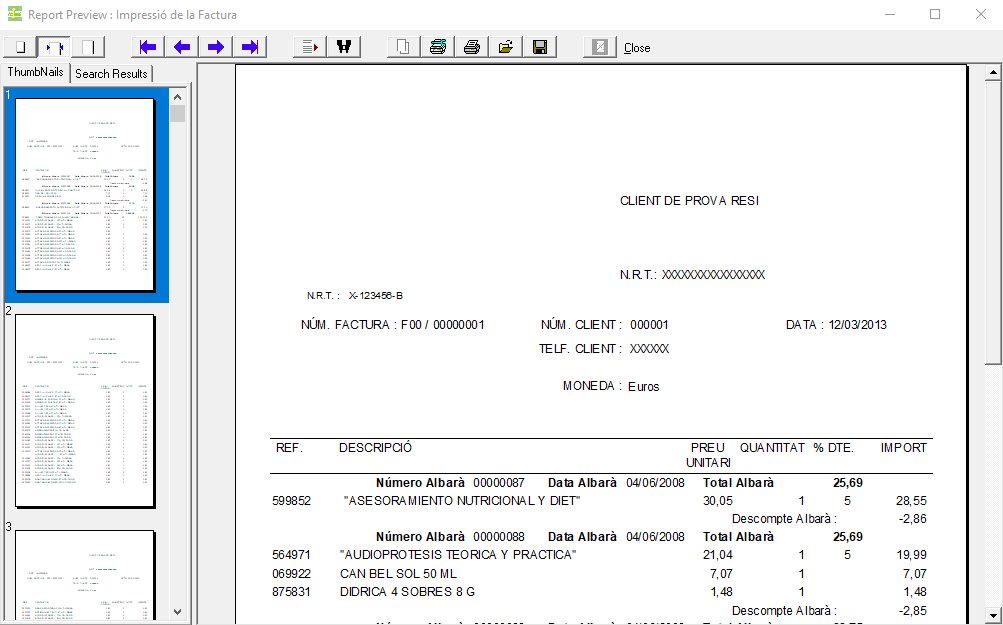
Task: Click the DESCRIPCIÓ column header
Action: point(375,448)
